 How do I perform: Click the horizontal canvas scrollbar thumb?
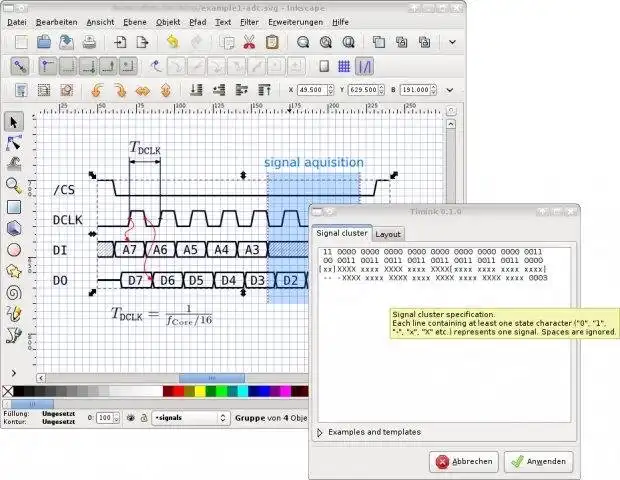[x=212, y=378]
